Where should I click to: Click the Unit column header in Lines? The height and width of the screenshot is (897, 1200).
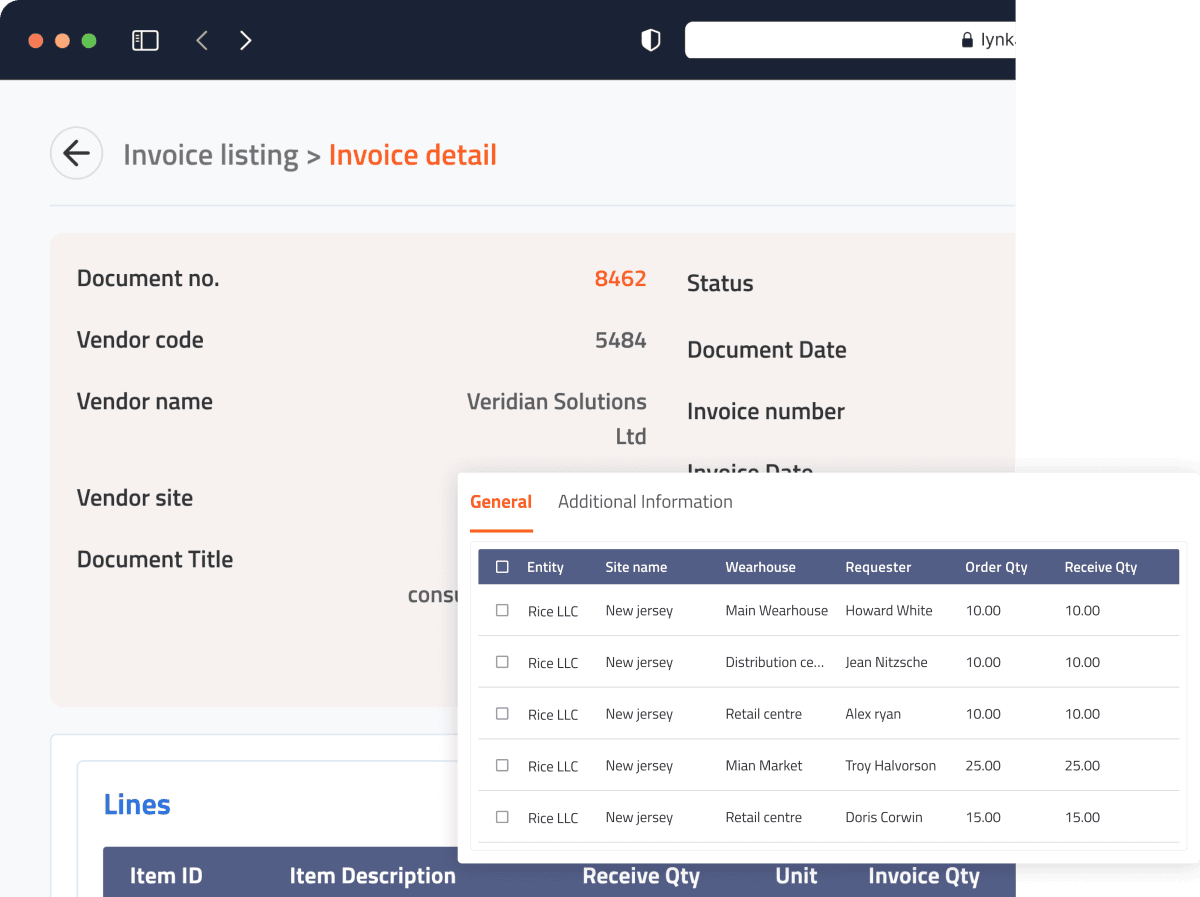point(796,876)
